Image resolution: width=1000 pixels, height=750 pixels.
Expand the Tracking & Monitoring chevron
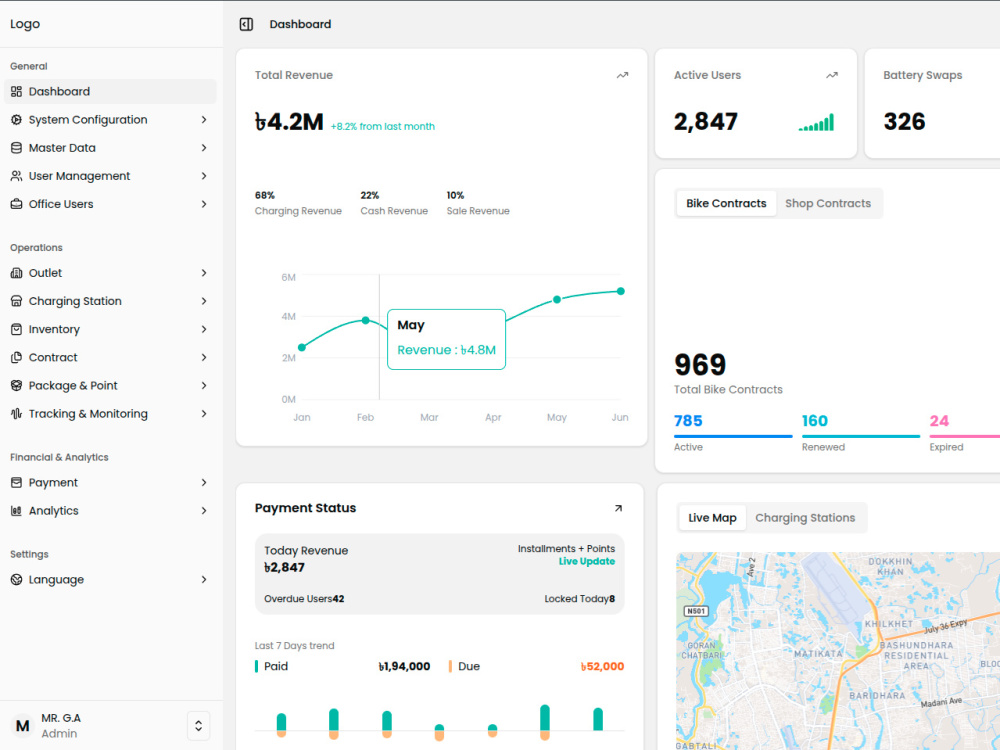point(204,413)
